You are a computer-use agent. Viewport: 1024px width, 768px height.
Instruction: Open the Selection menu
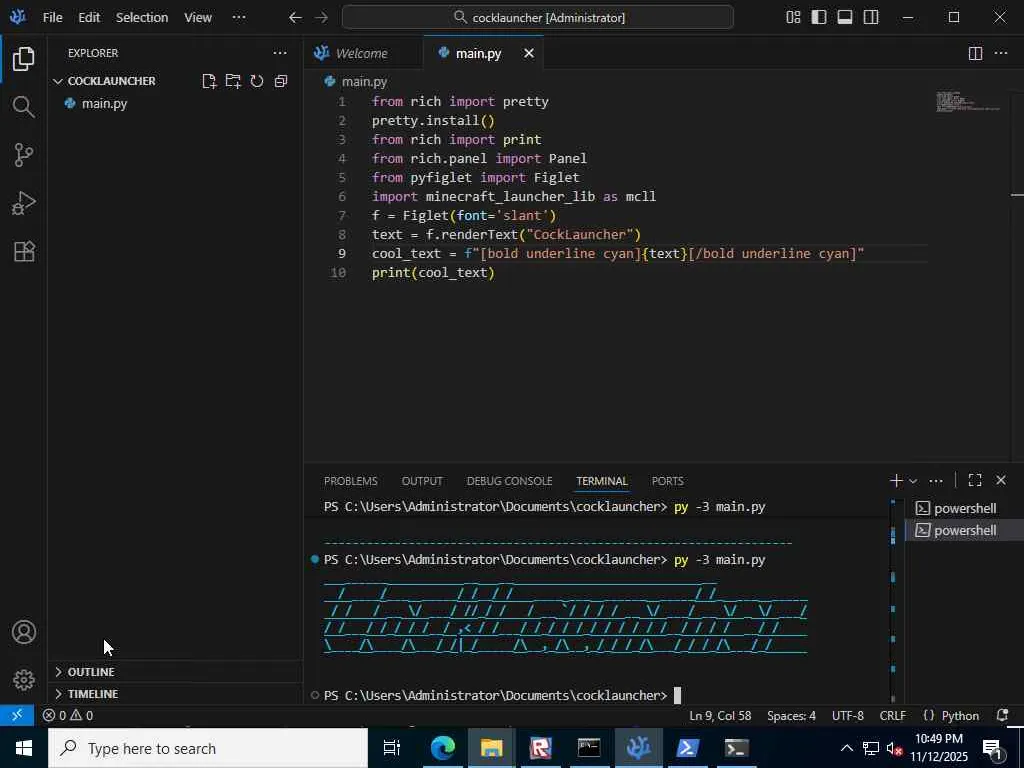tap(142, 18)
